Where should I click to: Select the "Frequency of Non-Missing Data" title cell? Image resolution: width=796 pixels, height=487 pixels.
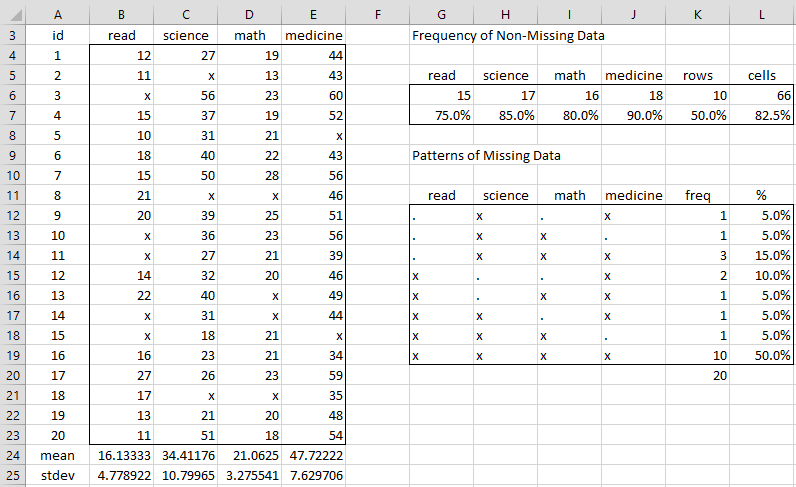[x=502, y=36]
